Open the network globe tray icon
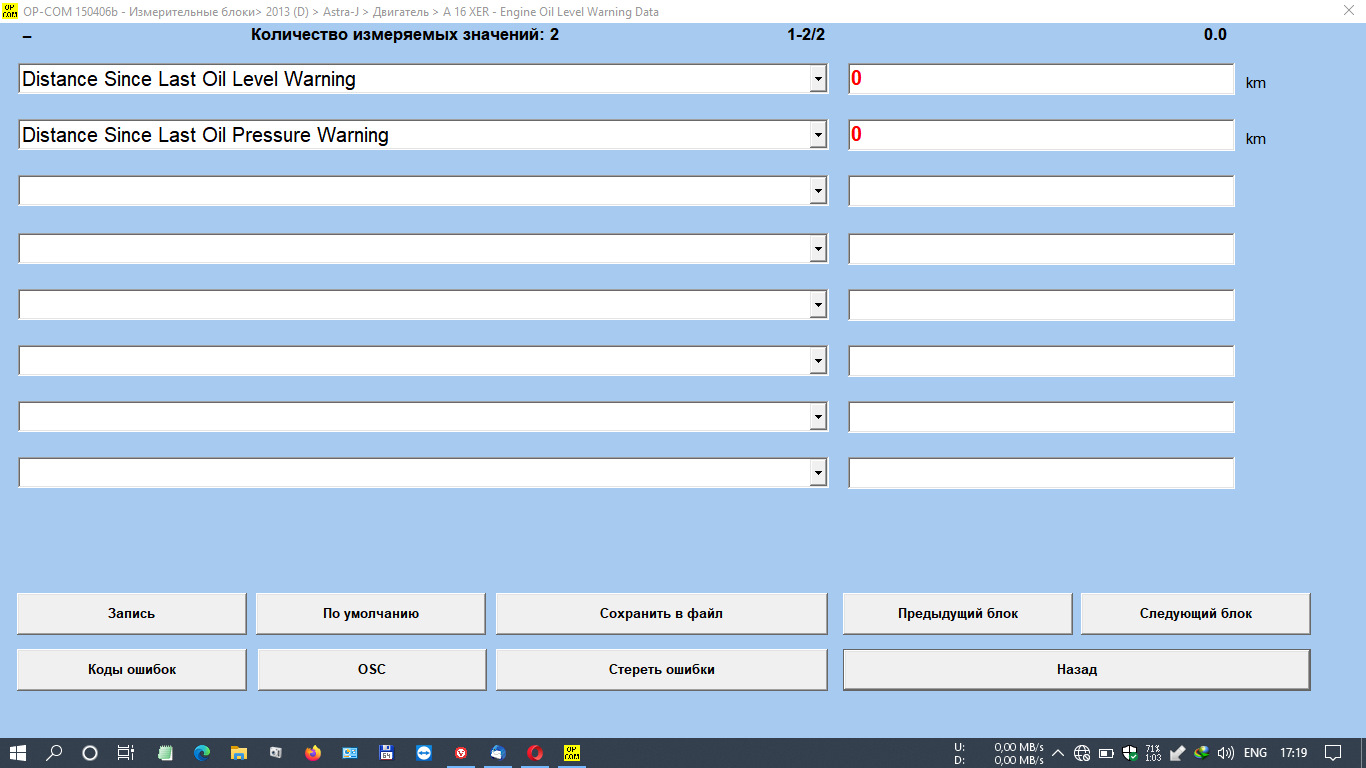 point(1082,753)
